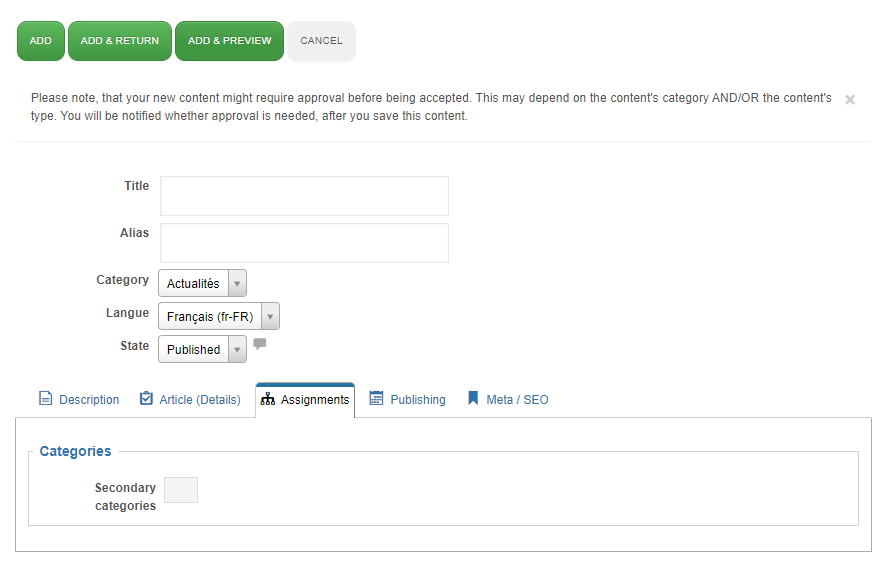Expand the Langue dropdown Français (fr-FR)
The height and width of the screenshot is (580, 885).
219,317
